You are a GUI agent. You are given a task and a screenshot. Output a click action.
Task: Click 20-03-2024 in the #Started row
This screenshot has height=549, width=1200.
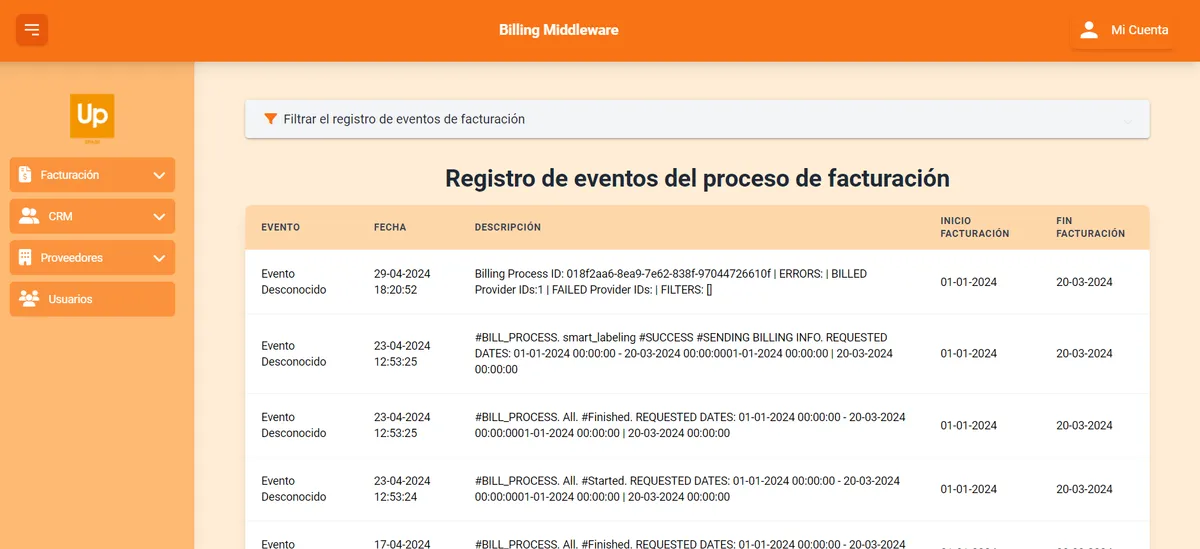1084,489
